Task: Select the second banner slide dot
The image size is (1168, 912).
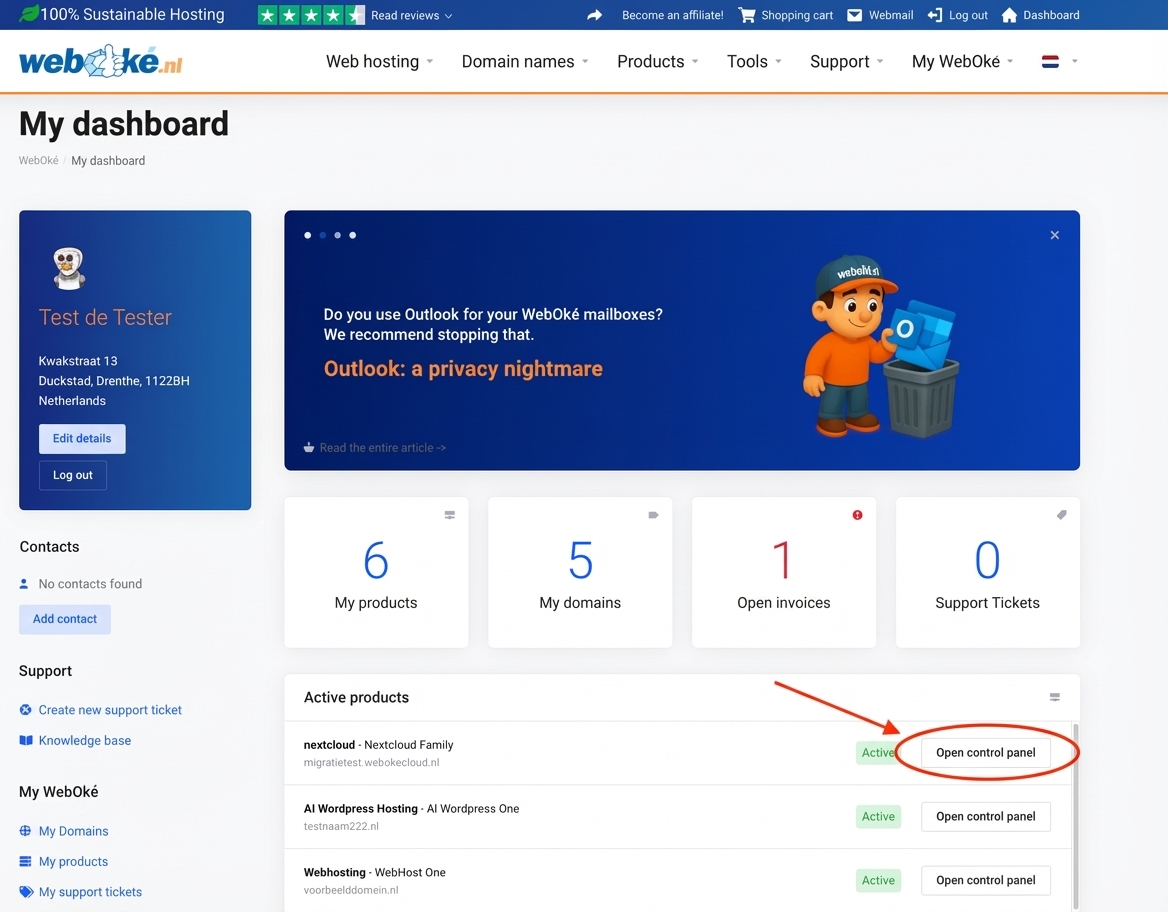Action: pyautogui.click(x=323, y=235)
